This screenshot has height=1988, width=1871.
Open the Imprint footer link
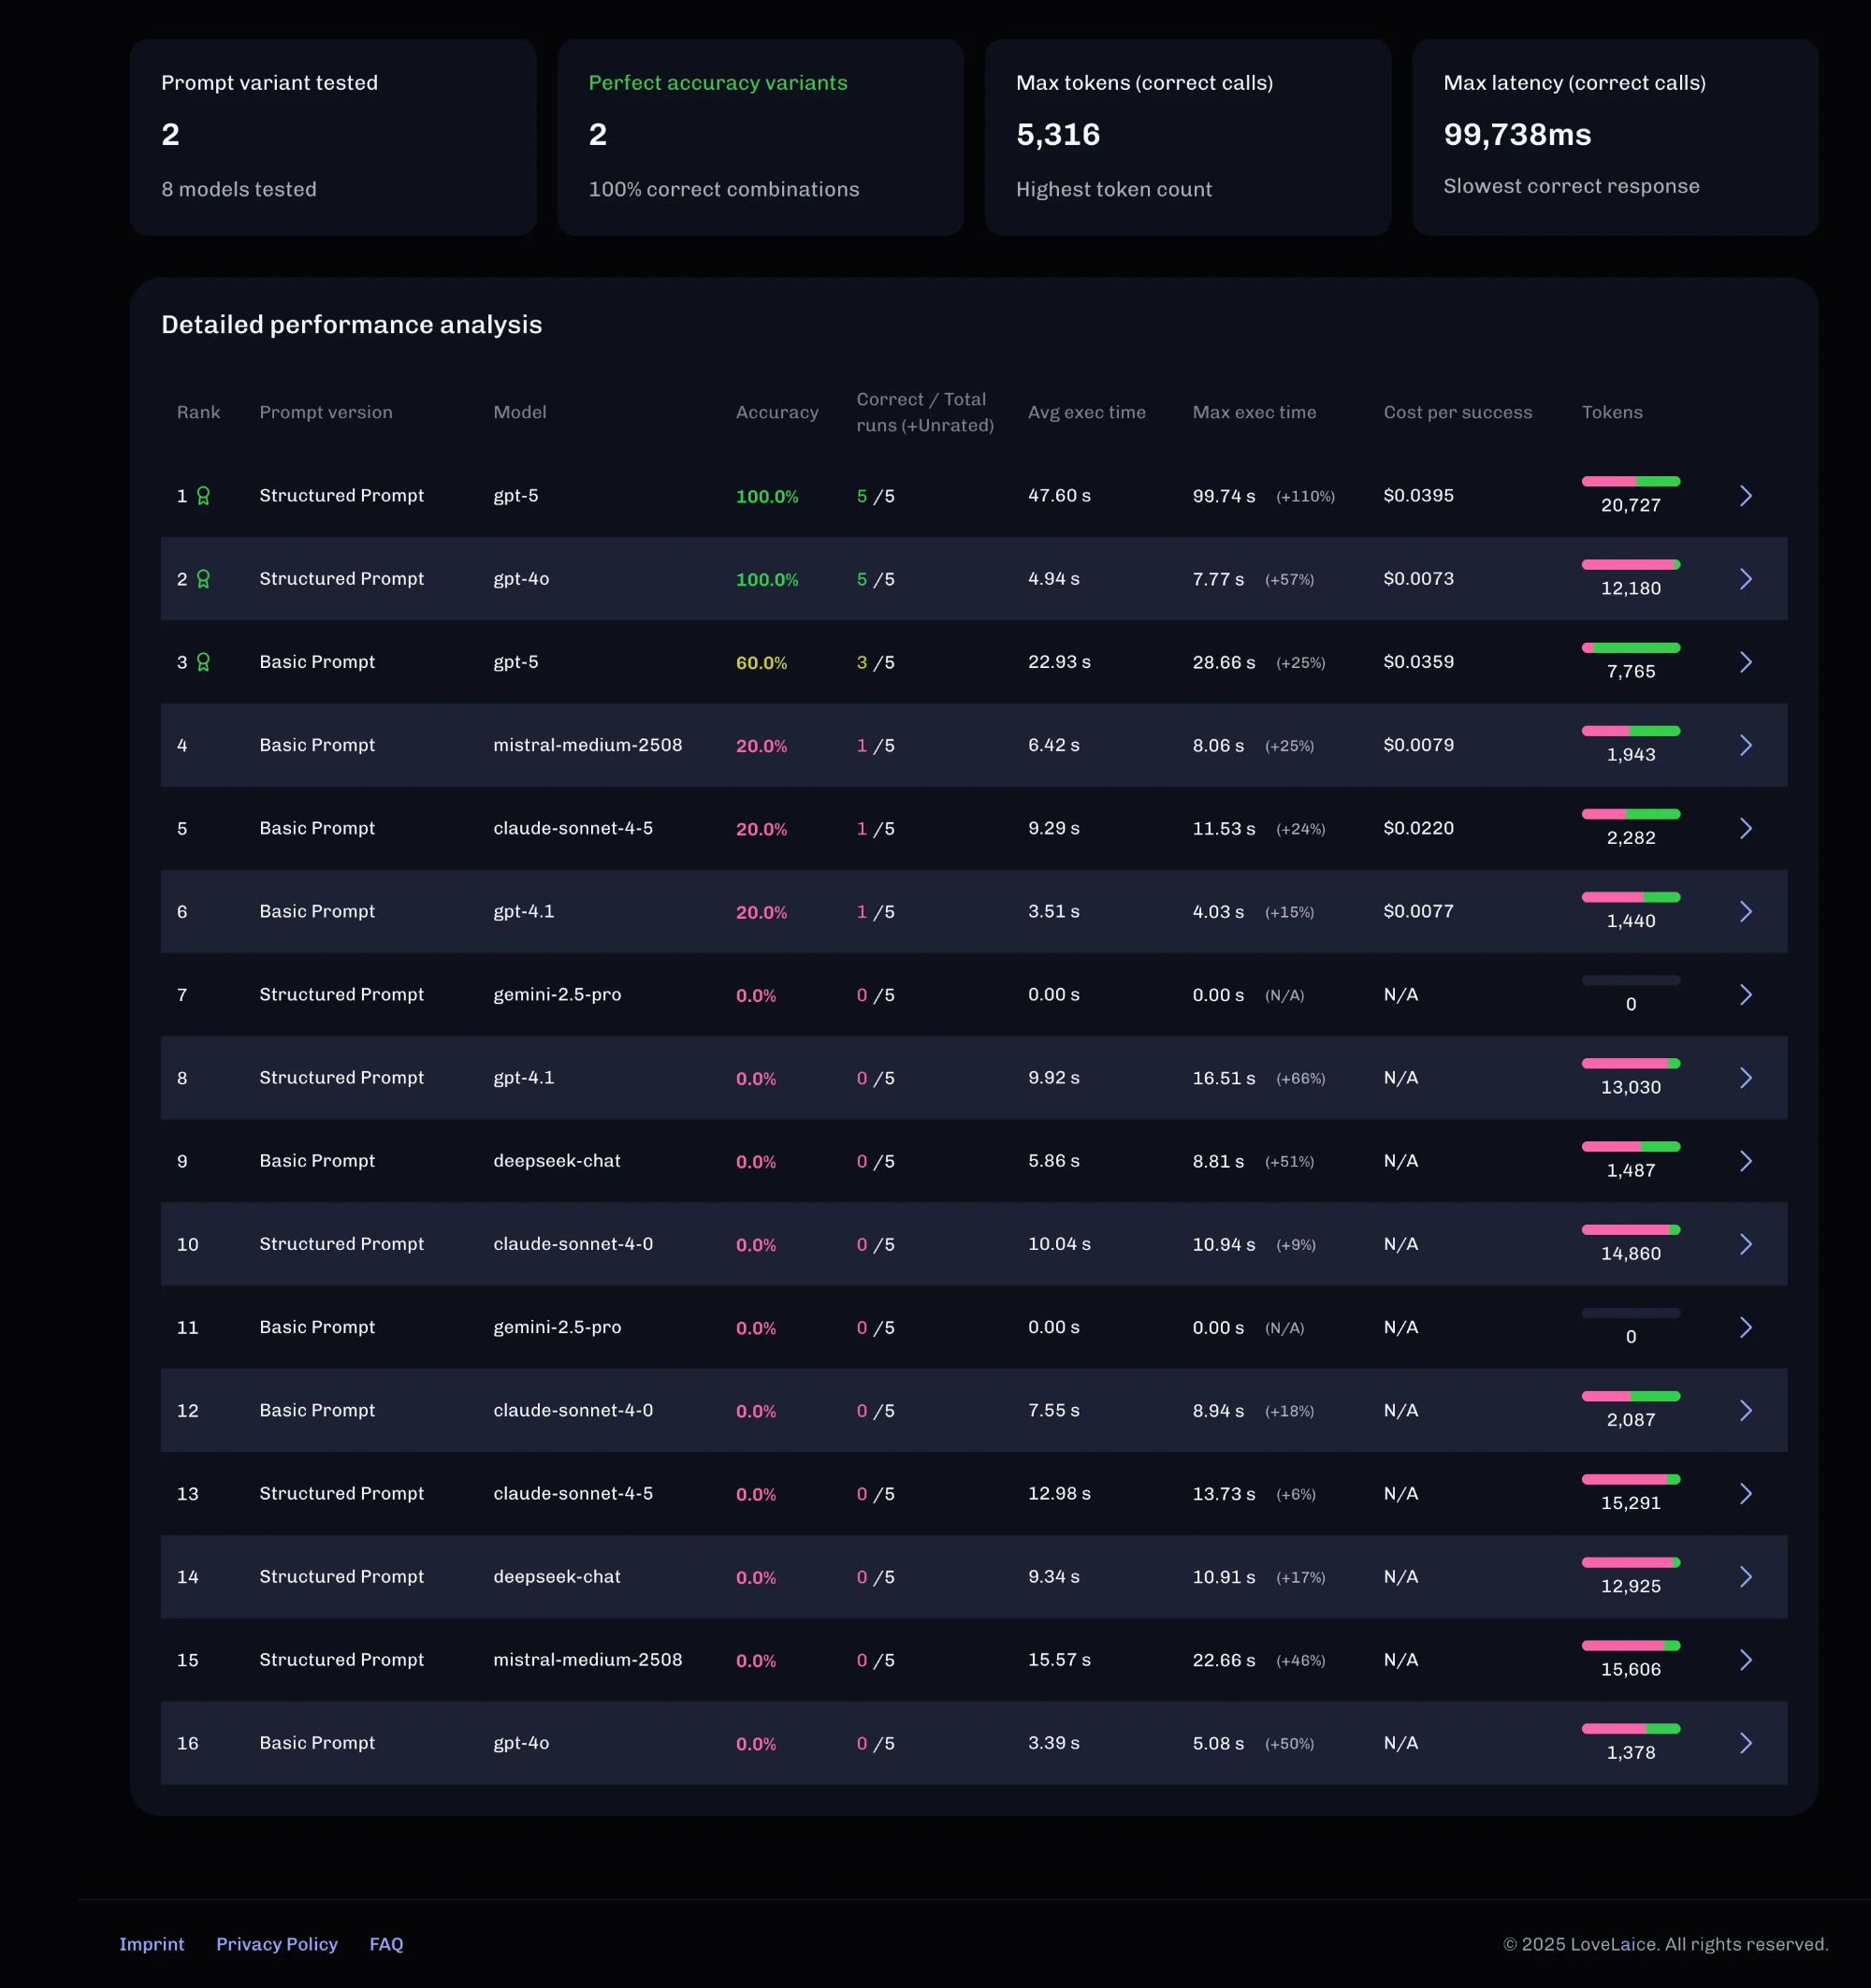pos(152,1944)
